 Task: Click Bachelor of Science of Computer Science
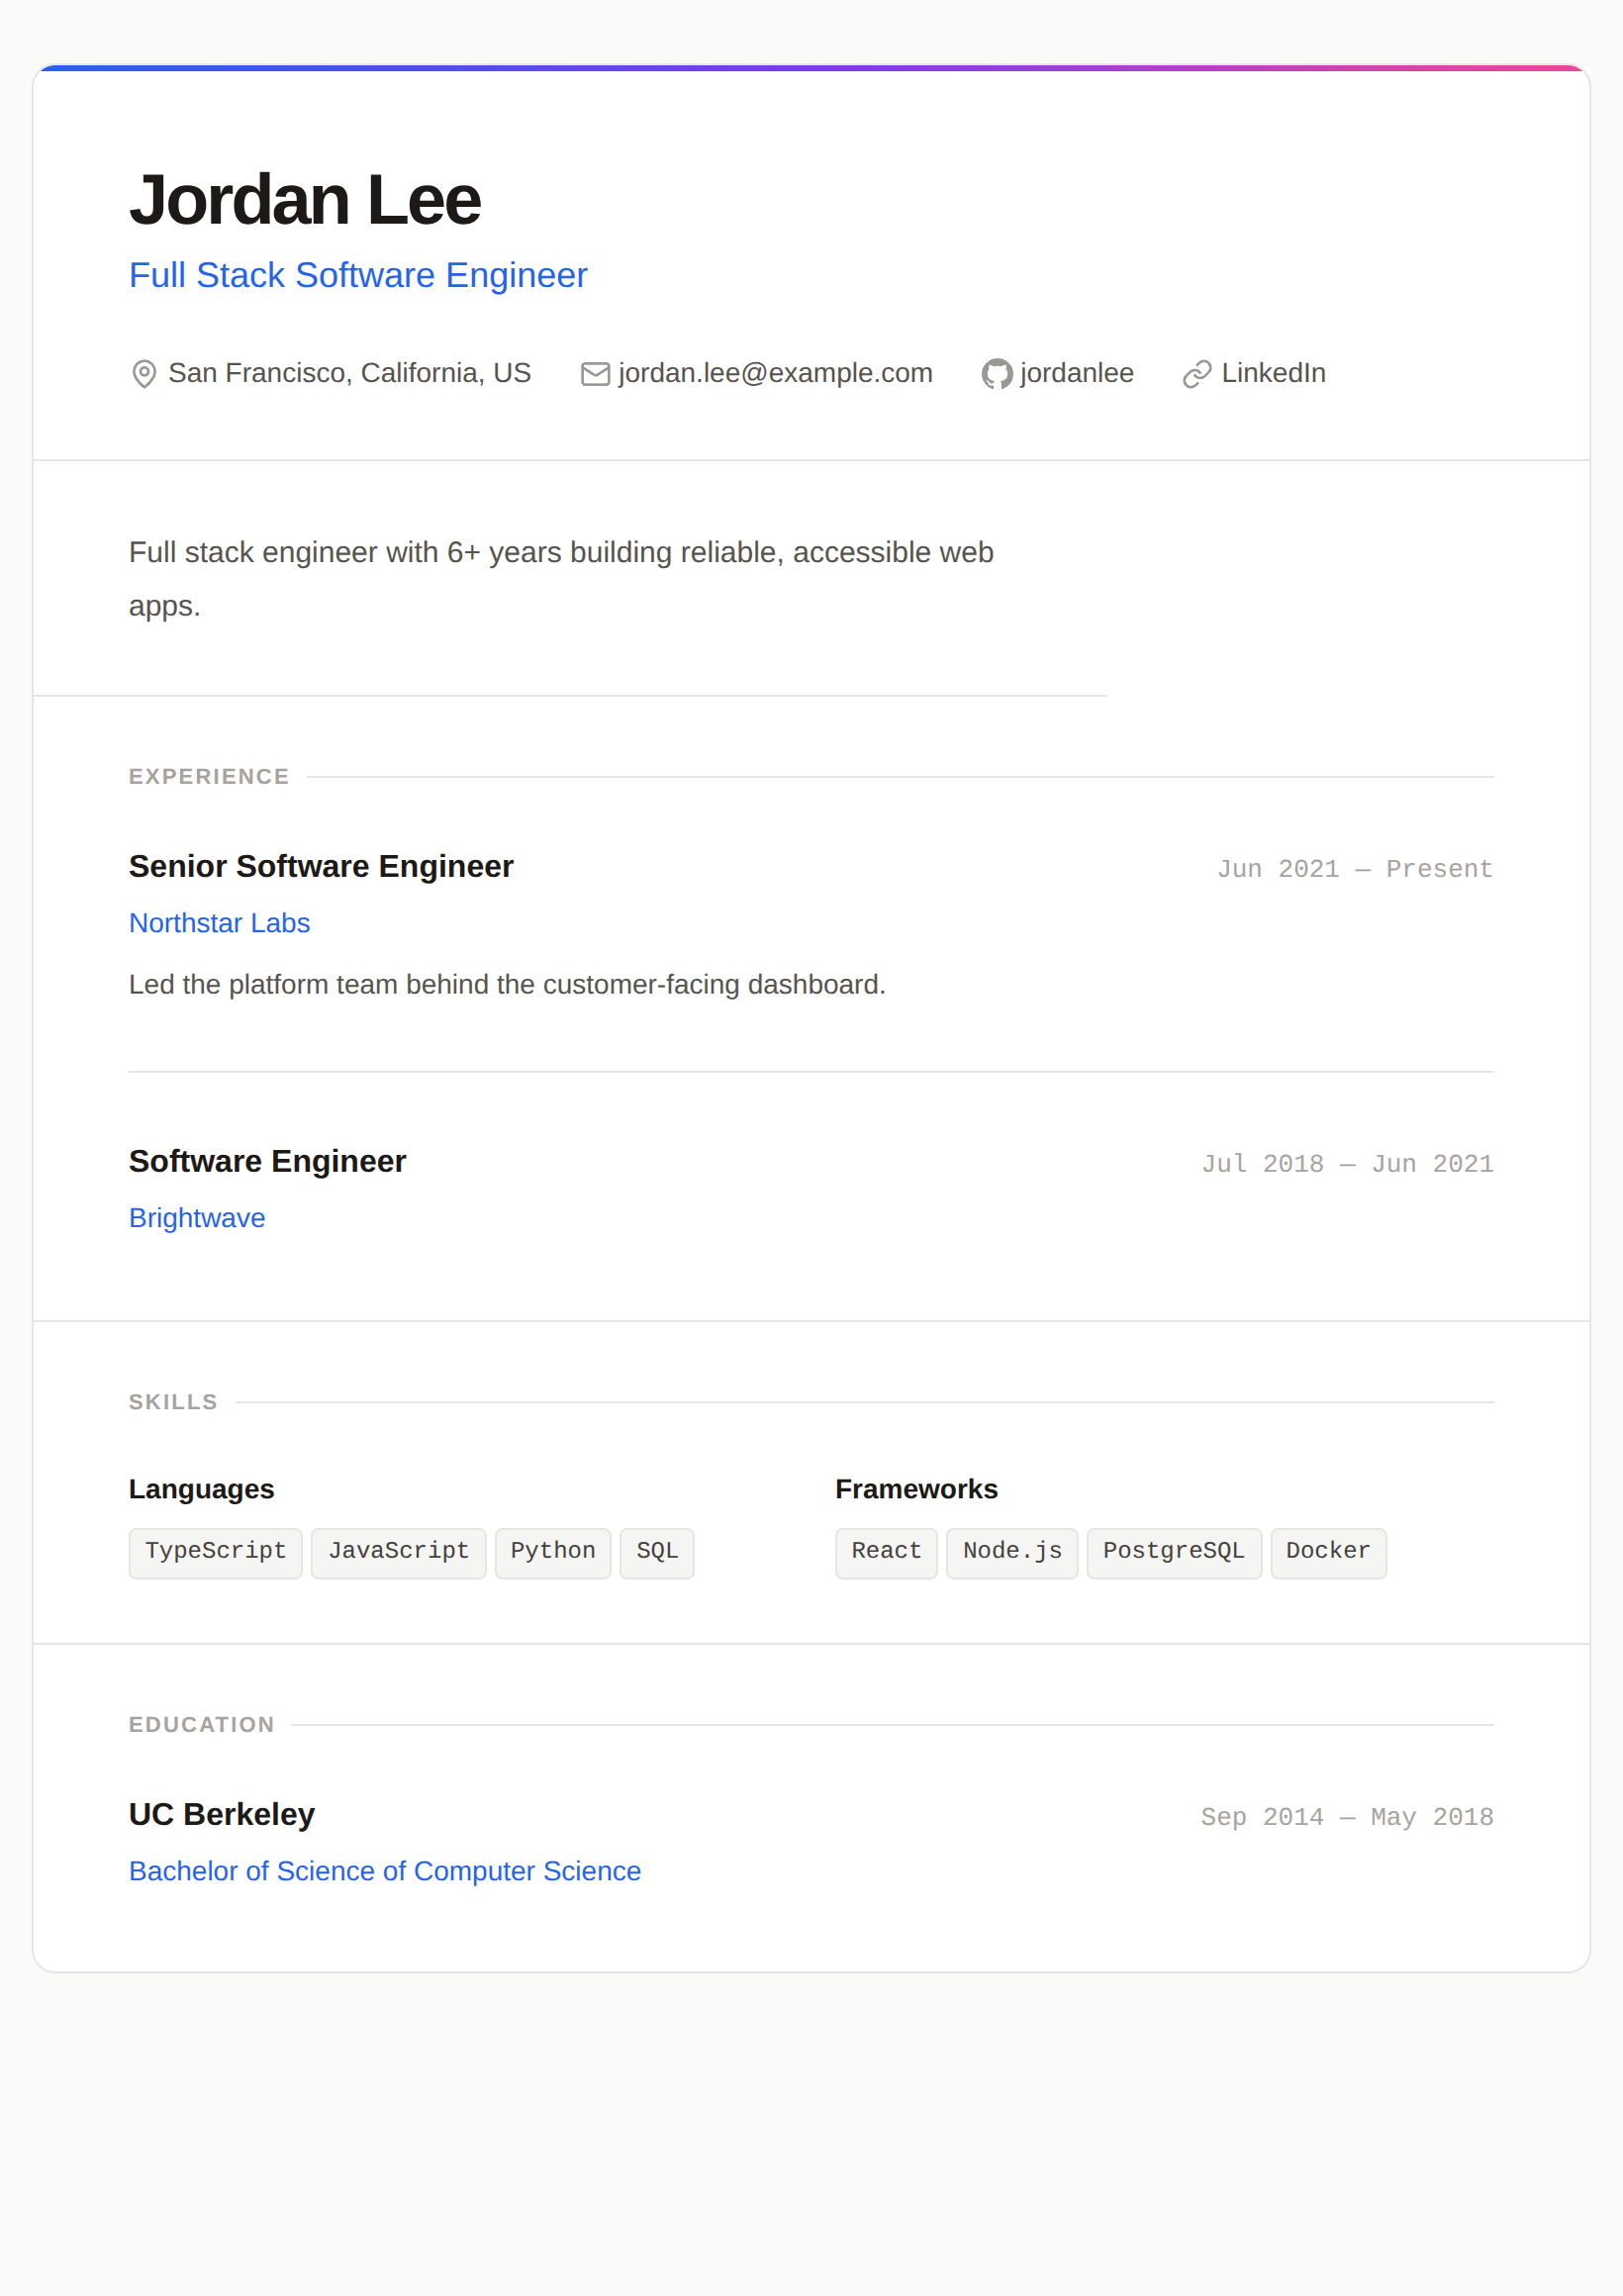(385, 1871)
